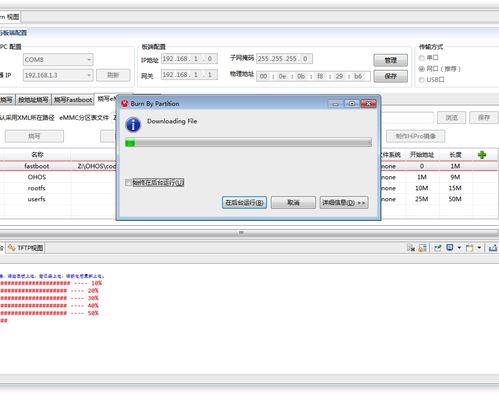The height and width of the screenshot is (394, 499).
Task: Click the 保存 button below 管理
Action: (391, 76)
